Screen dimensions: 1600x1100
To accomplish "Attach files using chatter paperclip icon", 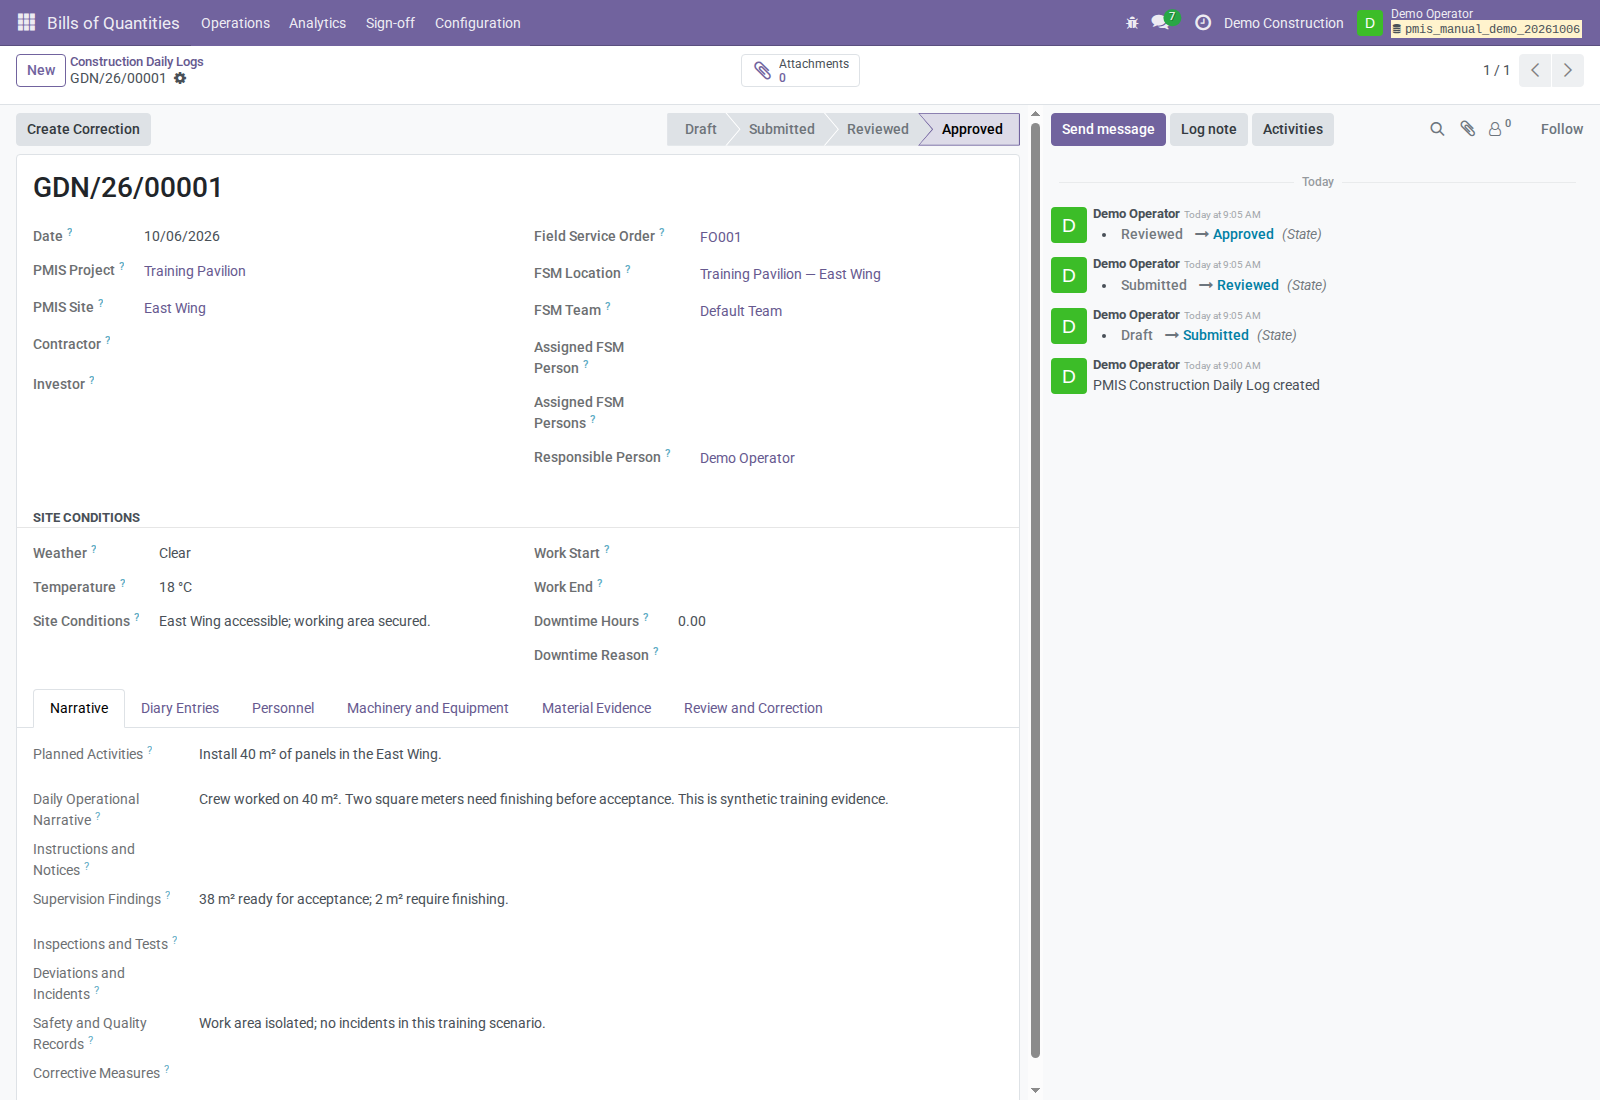I will 1467,129.
